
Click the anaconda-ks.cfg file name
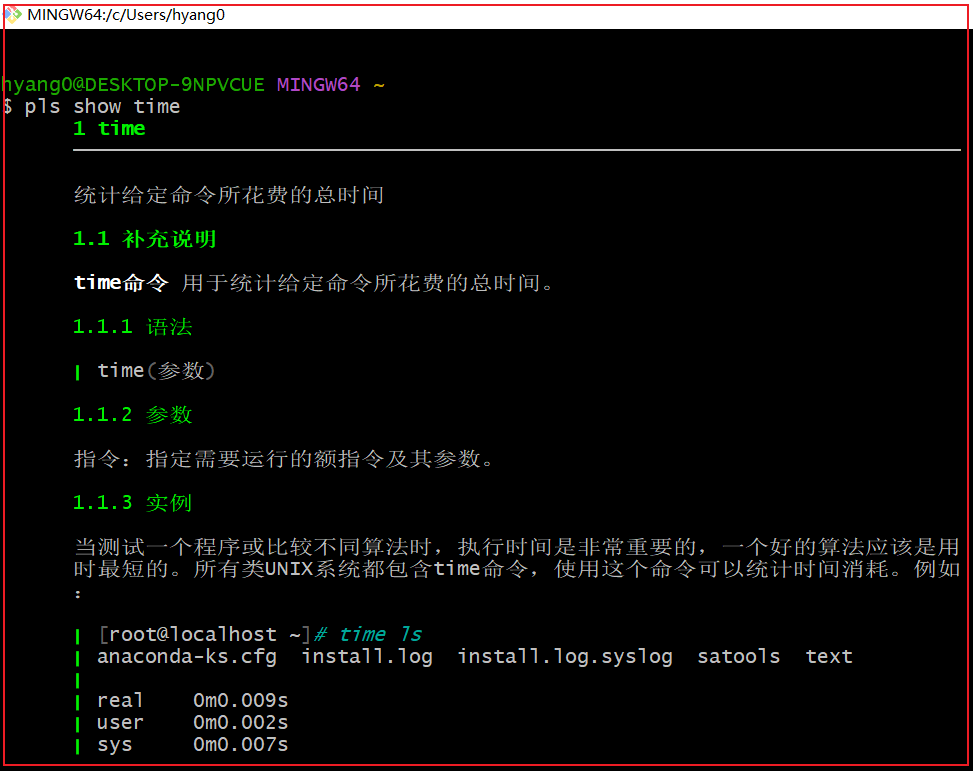pos(187,657)
